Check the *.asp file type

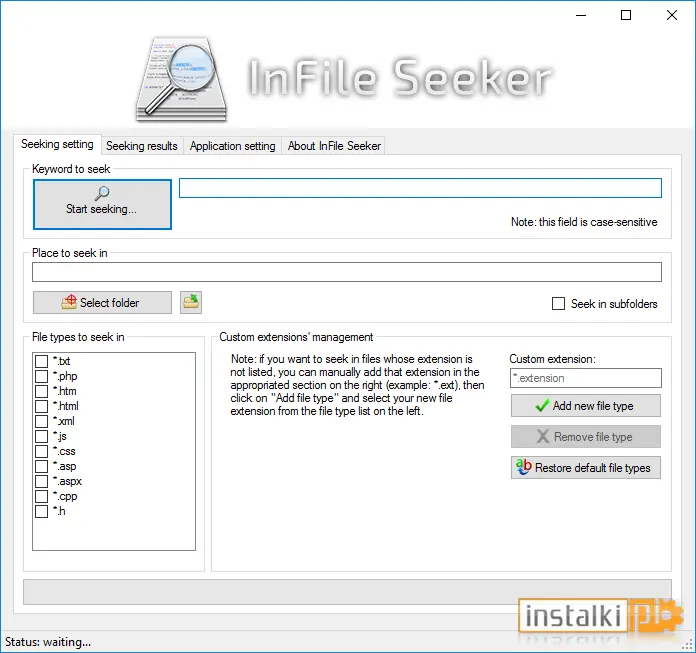[x=42, y=467]
